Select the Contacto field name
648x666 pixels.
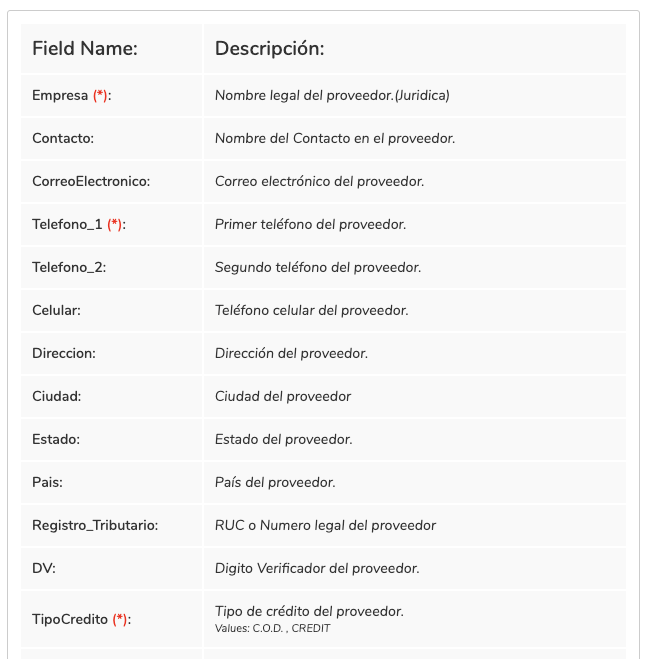coord(63,138)
